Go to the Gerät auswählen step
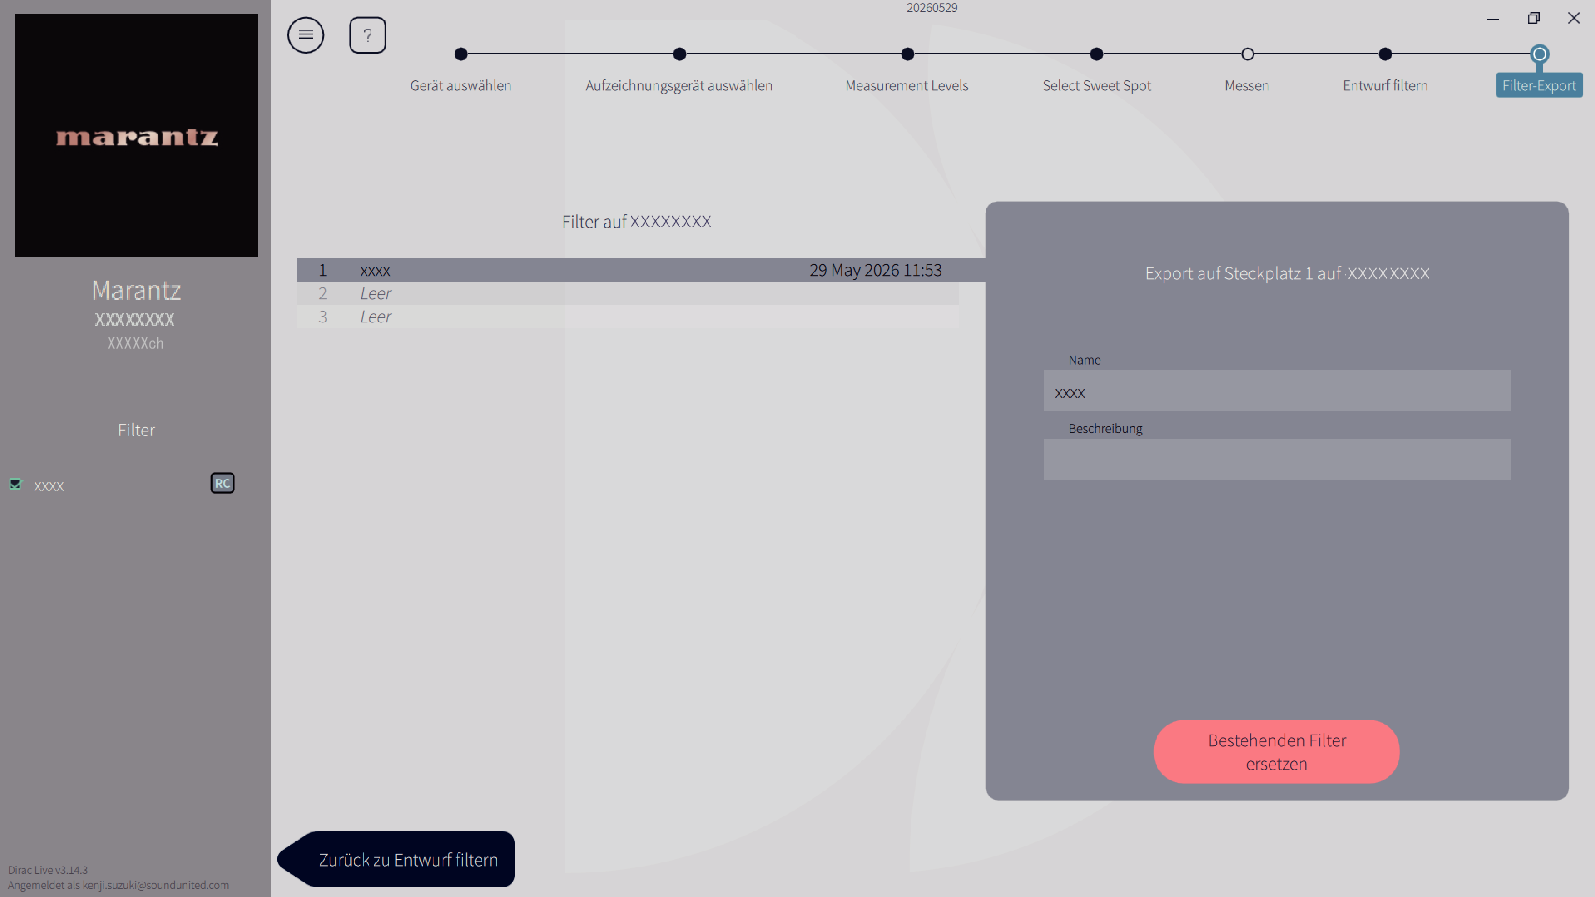Image resolution: width=1595 pixels, height=897 pixels. [460, 86]
